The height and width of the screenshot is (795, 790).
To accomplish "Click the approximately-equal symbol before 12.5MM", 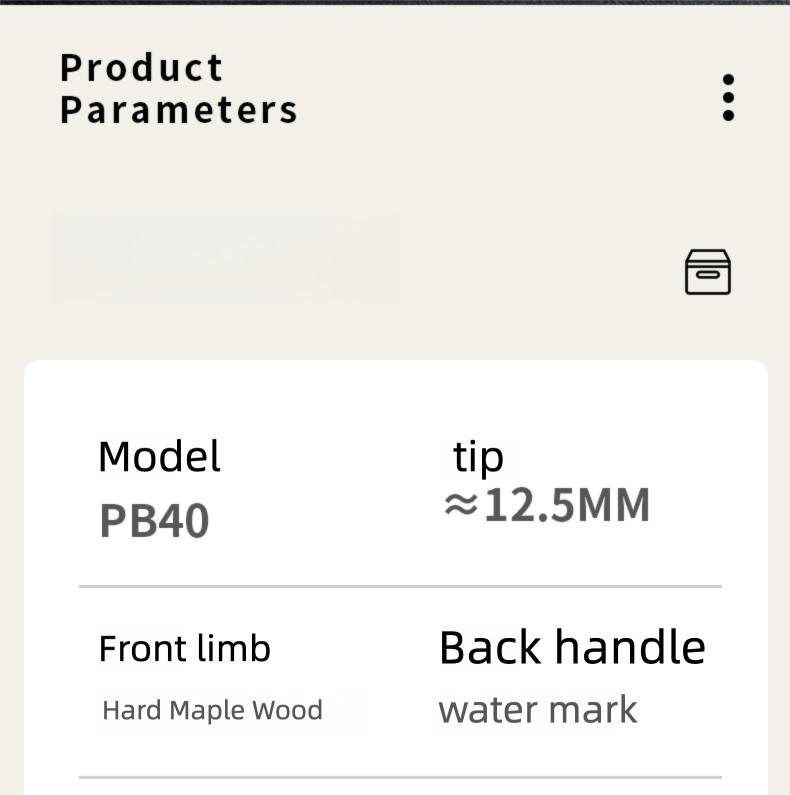I will point(460,505).
